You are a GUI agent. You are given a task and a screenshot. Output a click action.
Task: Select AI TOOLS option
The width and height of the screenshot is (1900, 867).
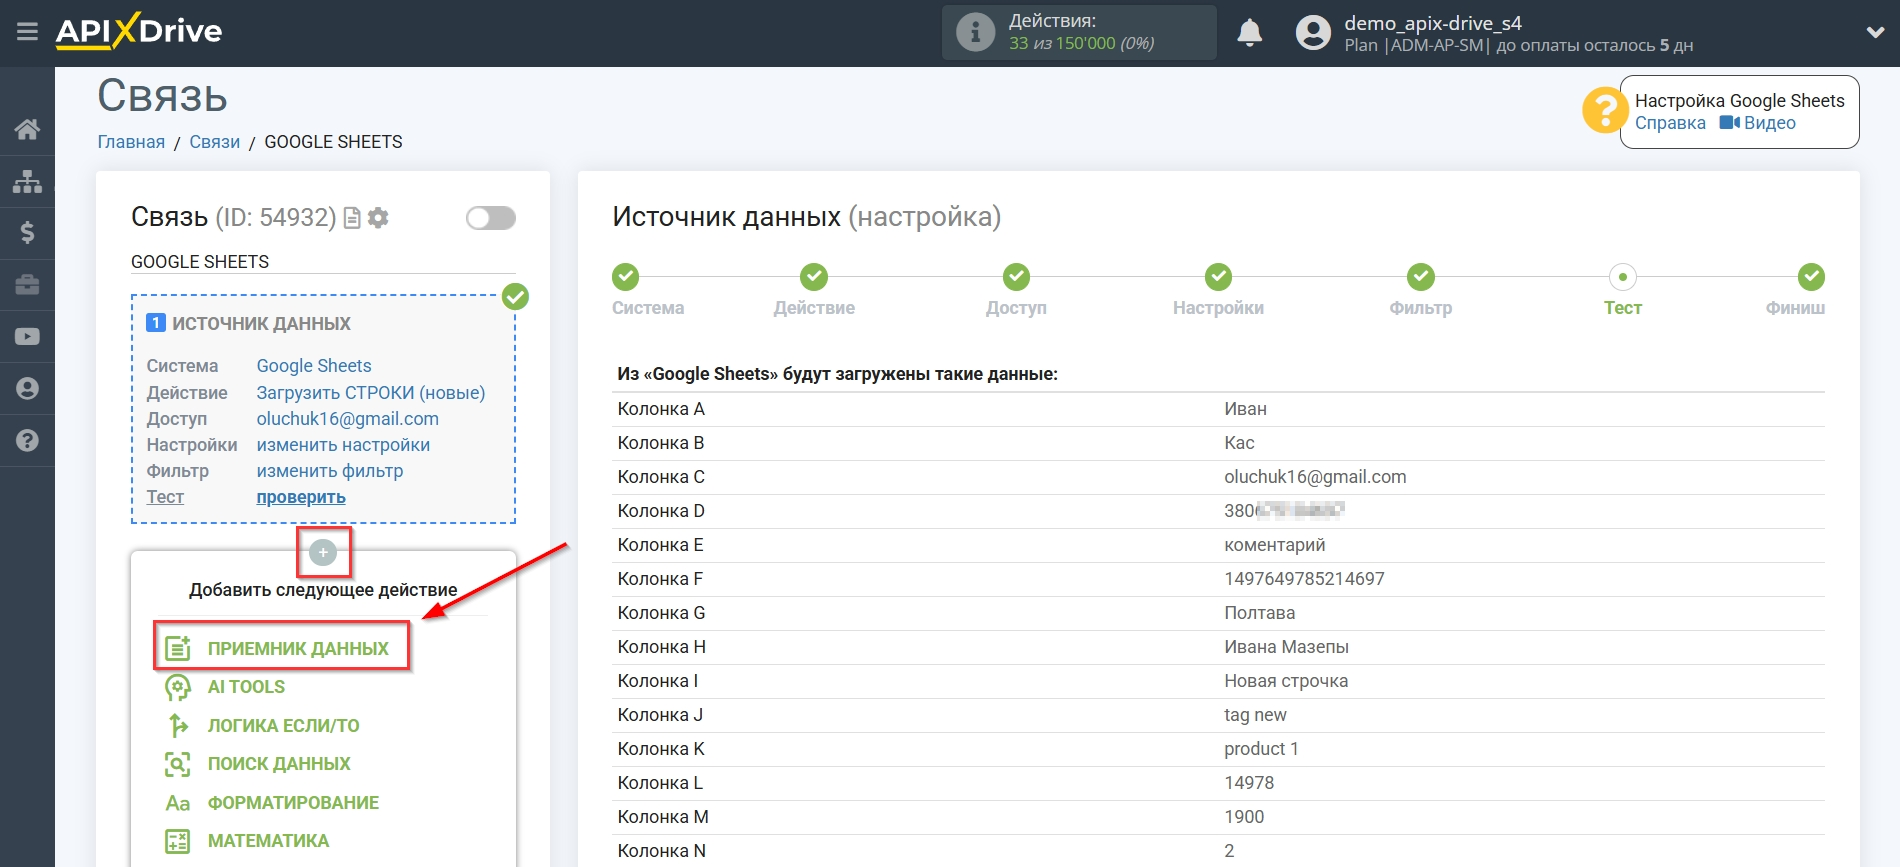(x=246, y=687)
